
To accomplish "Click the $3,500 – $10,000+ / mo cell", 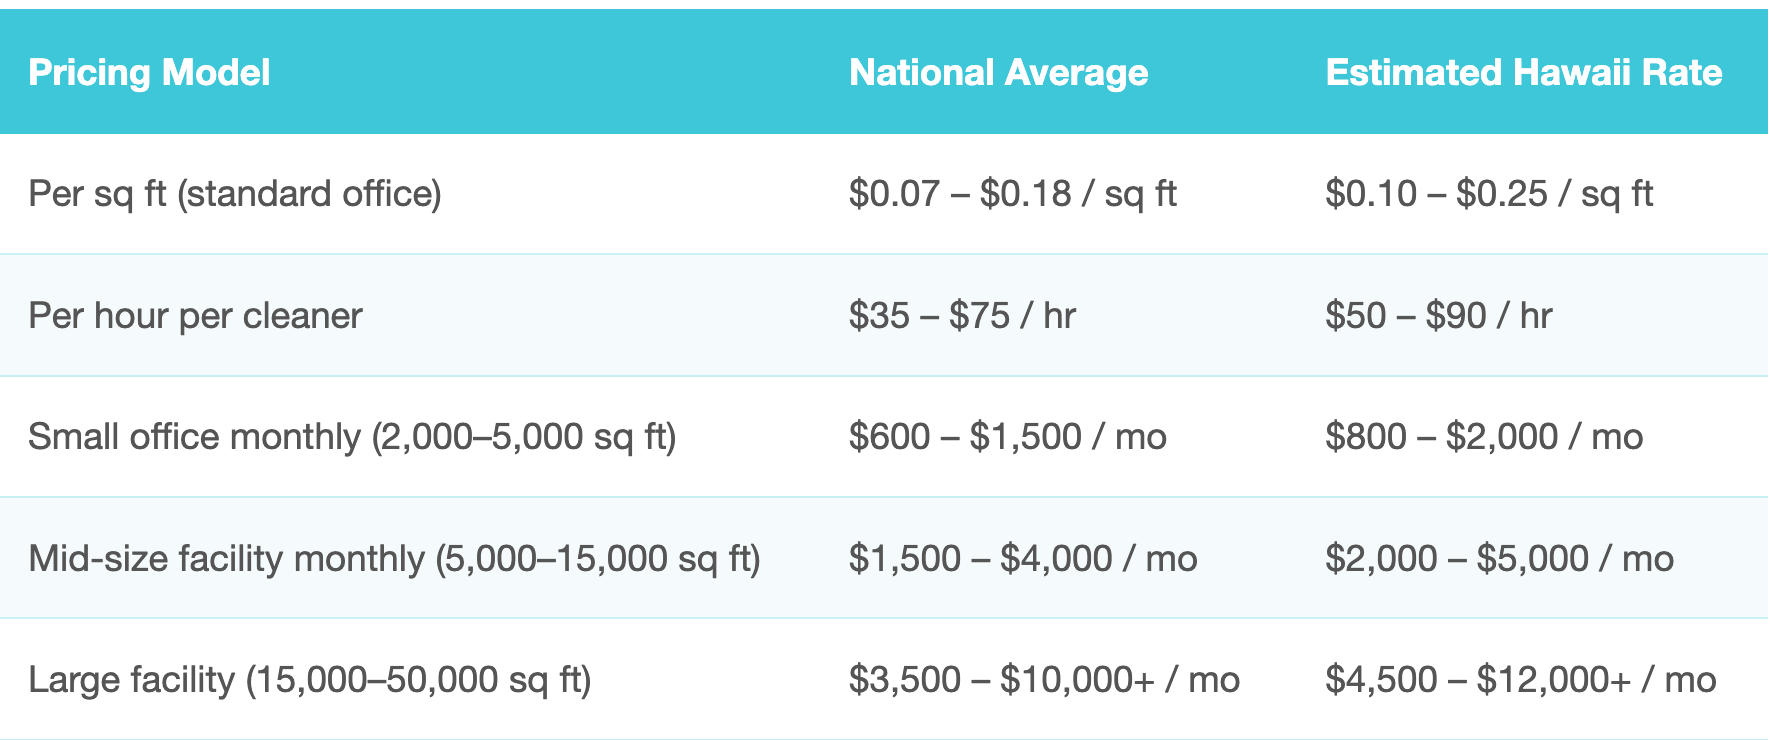I will tap(1044, 680).
